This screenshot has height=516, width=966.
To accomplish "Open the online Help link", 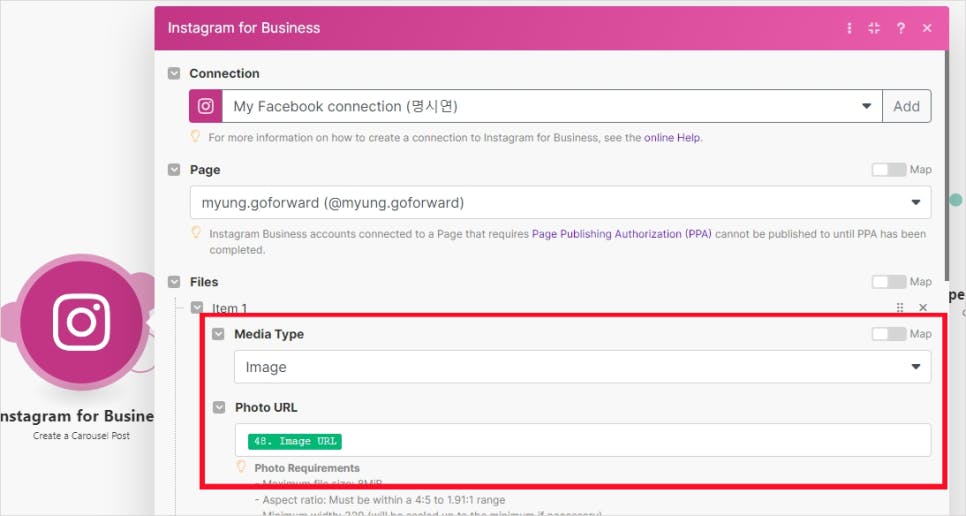I will click(672, 138).
